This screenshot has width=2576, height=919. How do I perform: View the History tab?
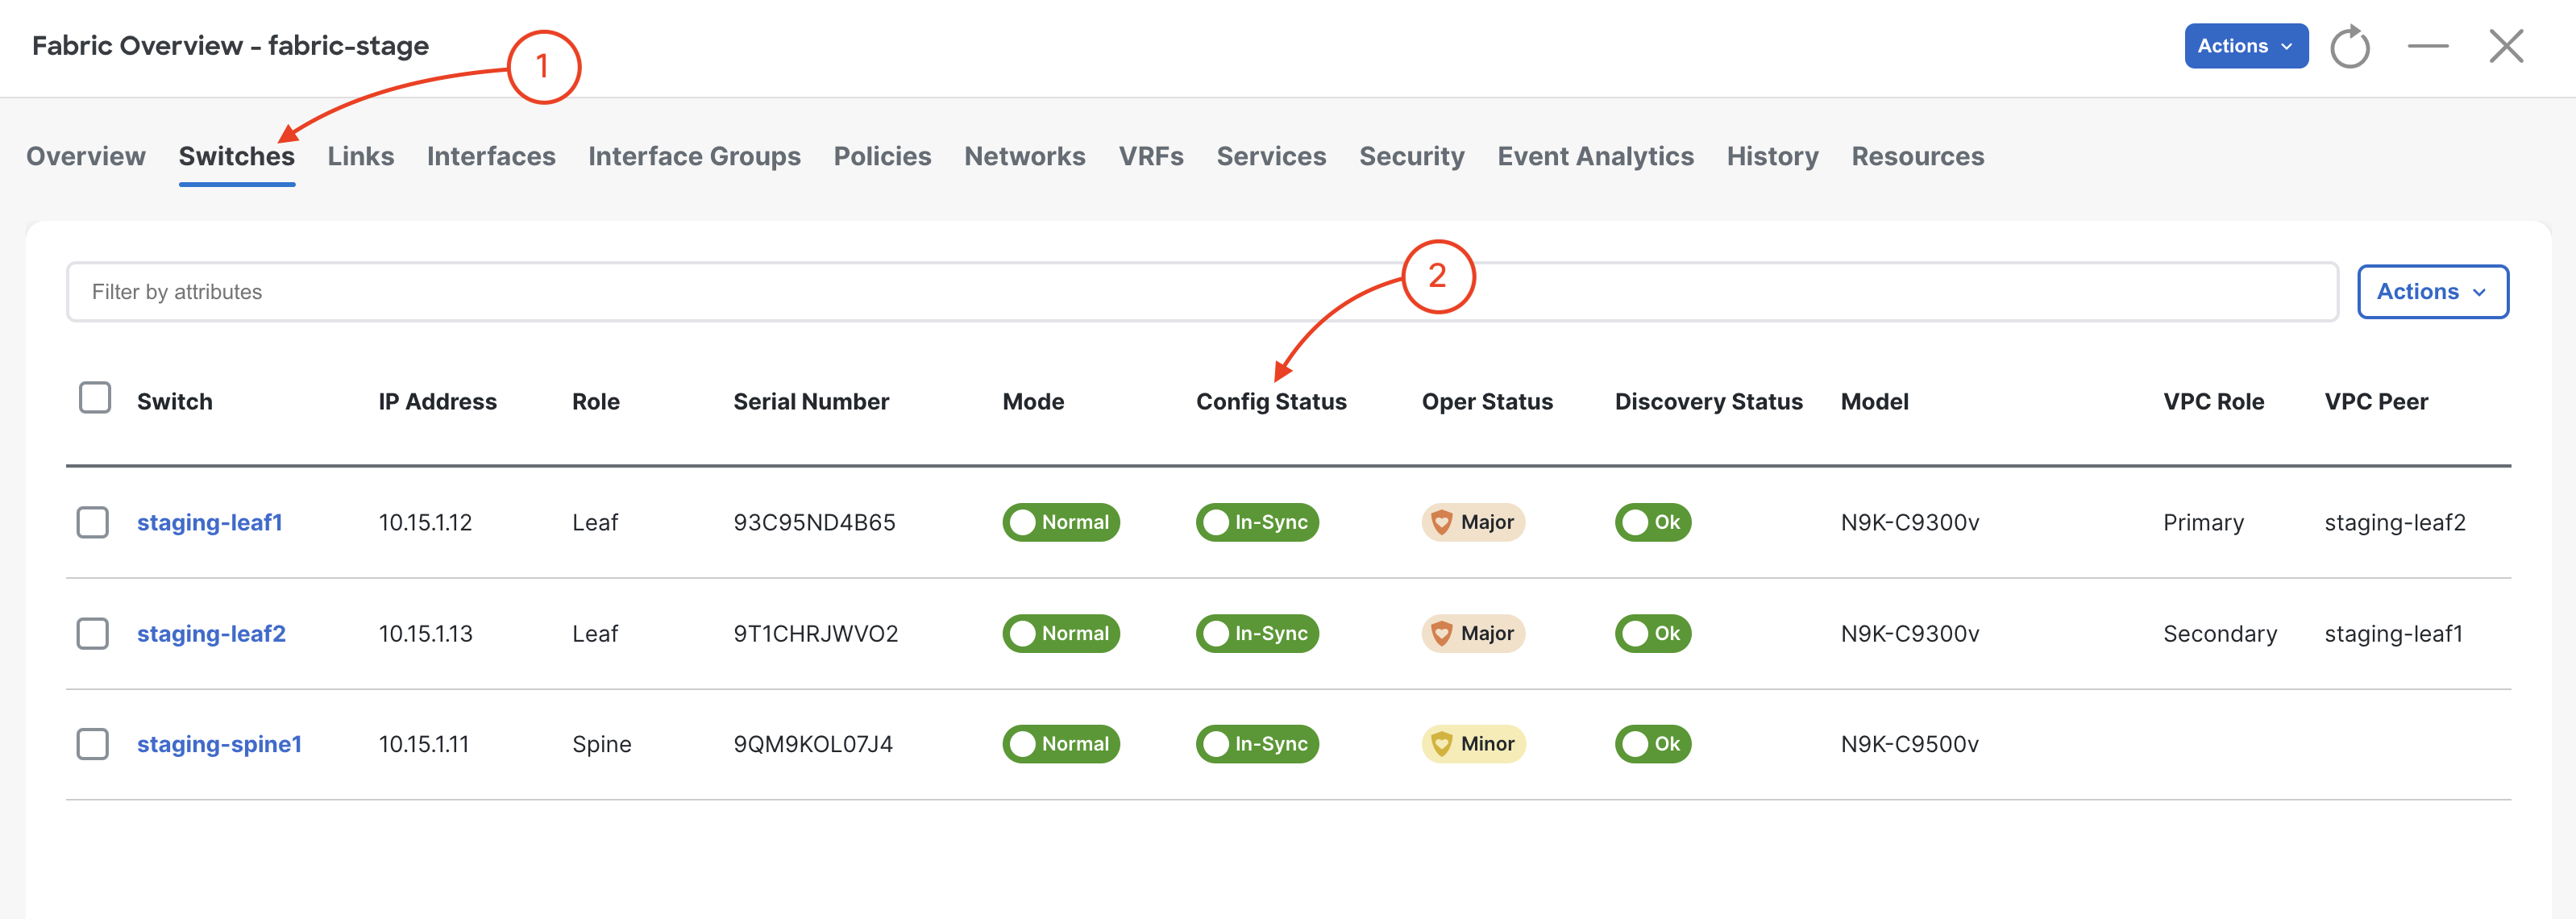(x=1772, y=156)
